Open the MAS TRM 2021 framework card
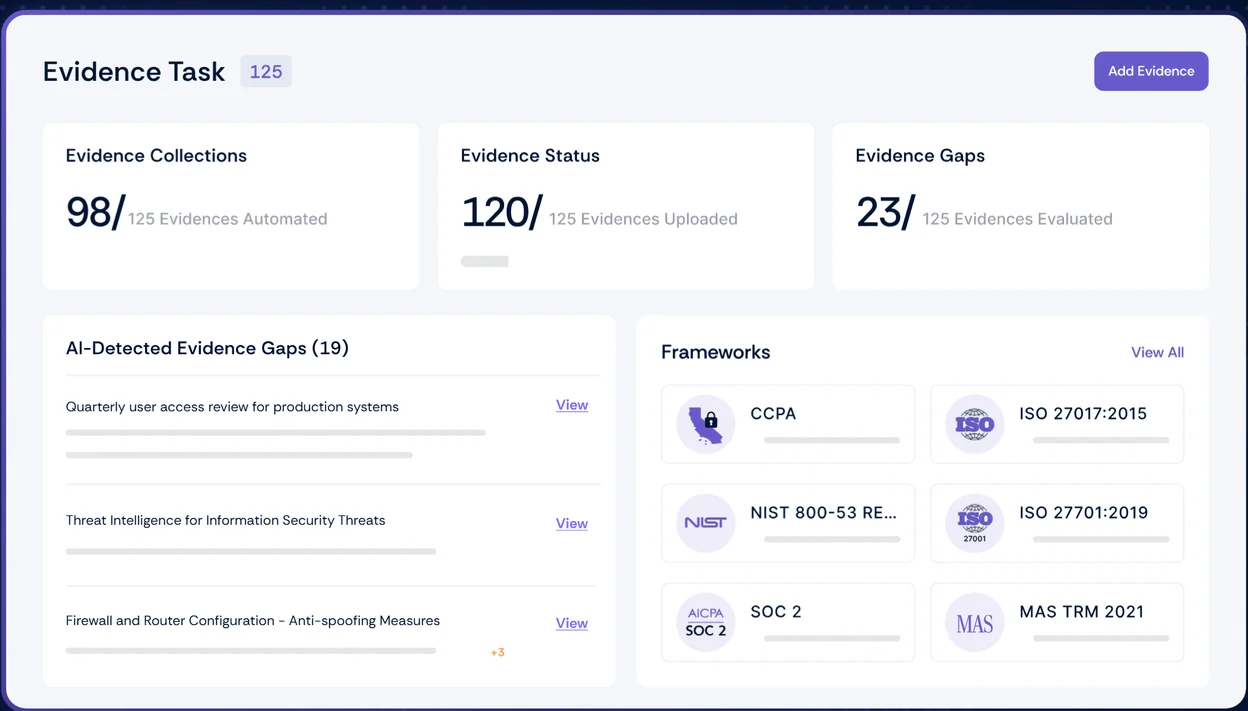 click(1057, 622)
